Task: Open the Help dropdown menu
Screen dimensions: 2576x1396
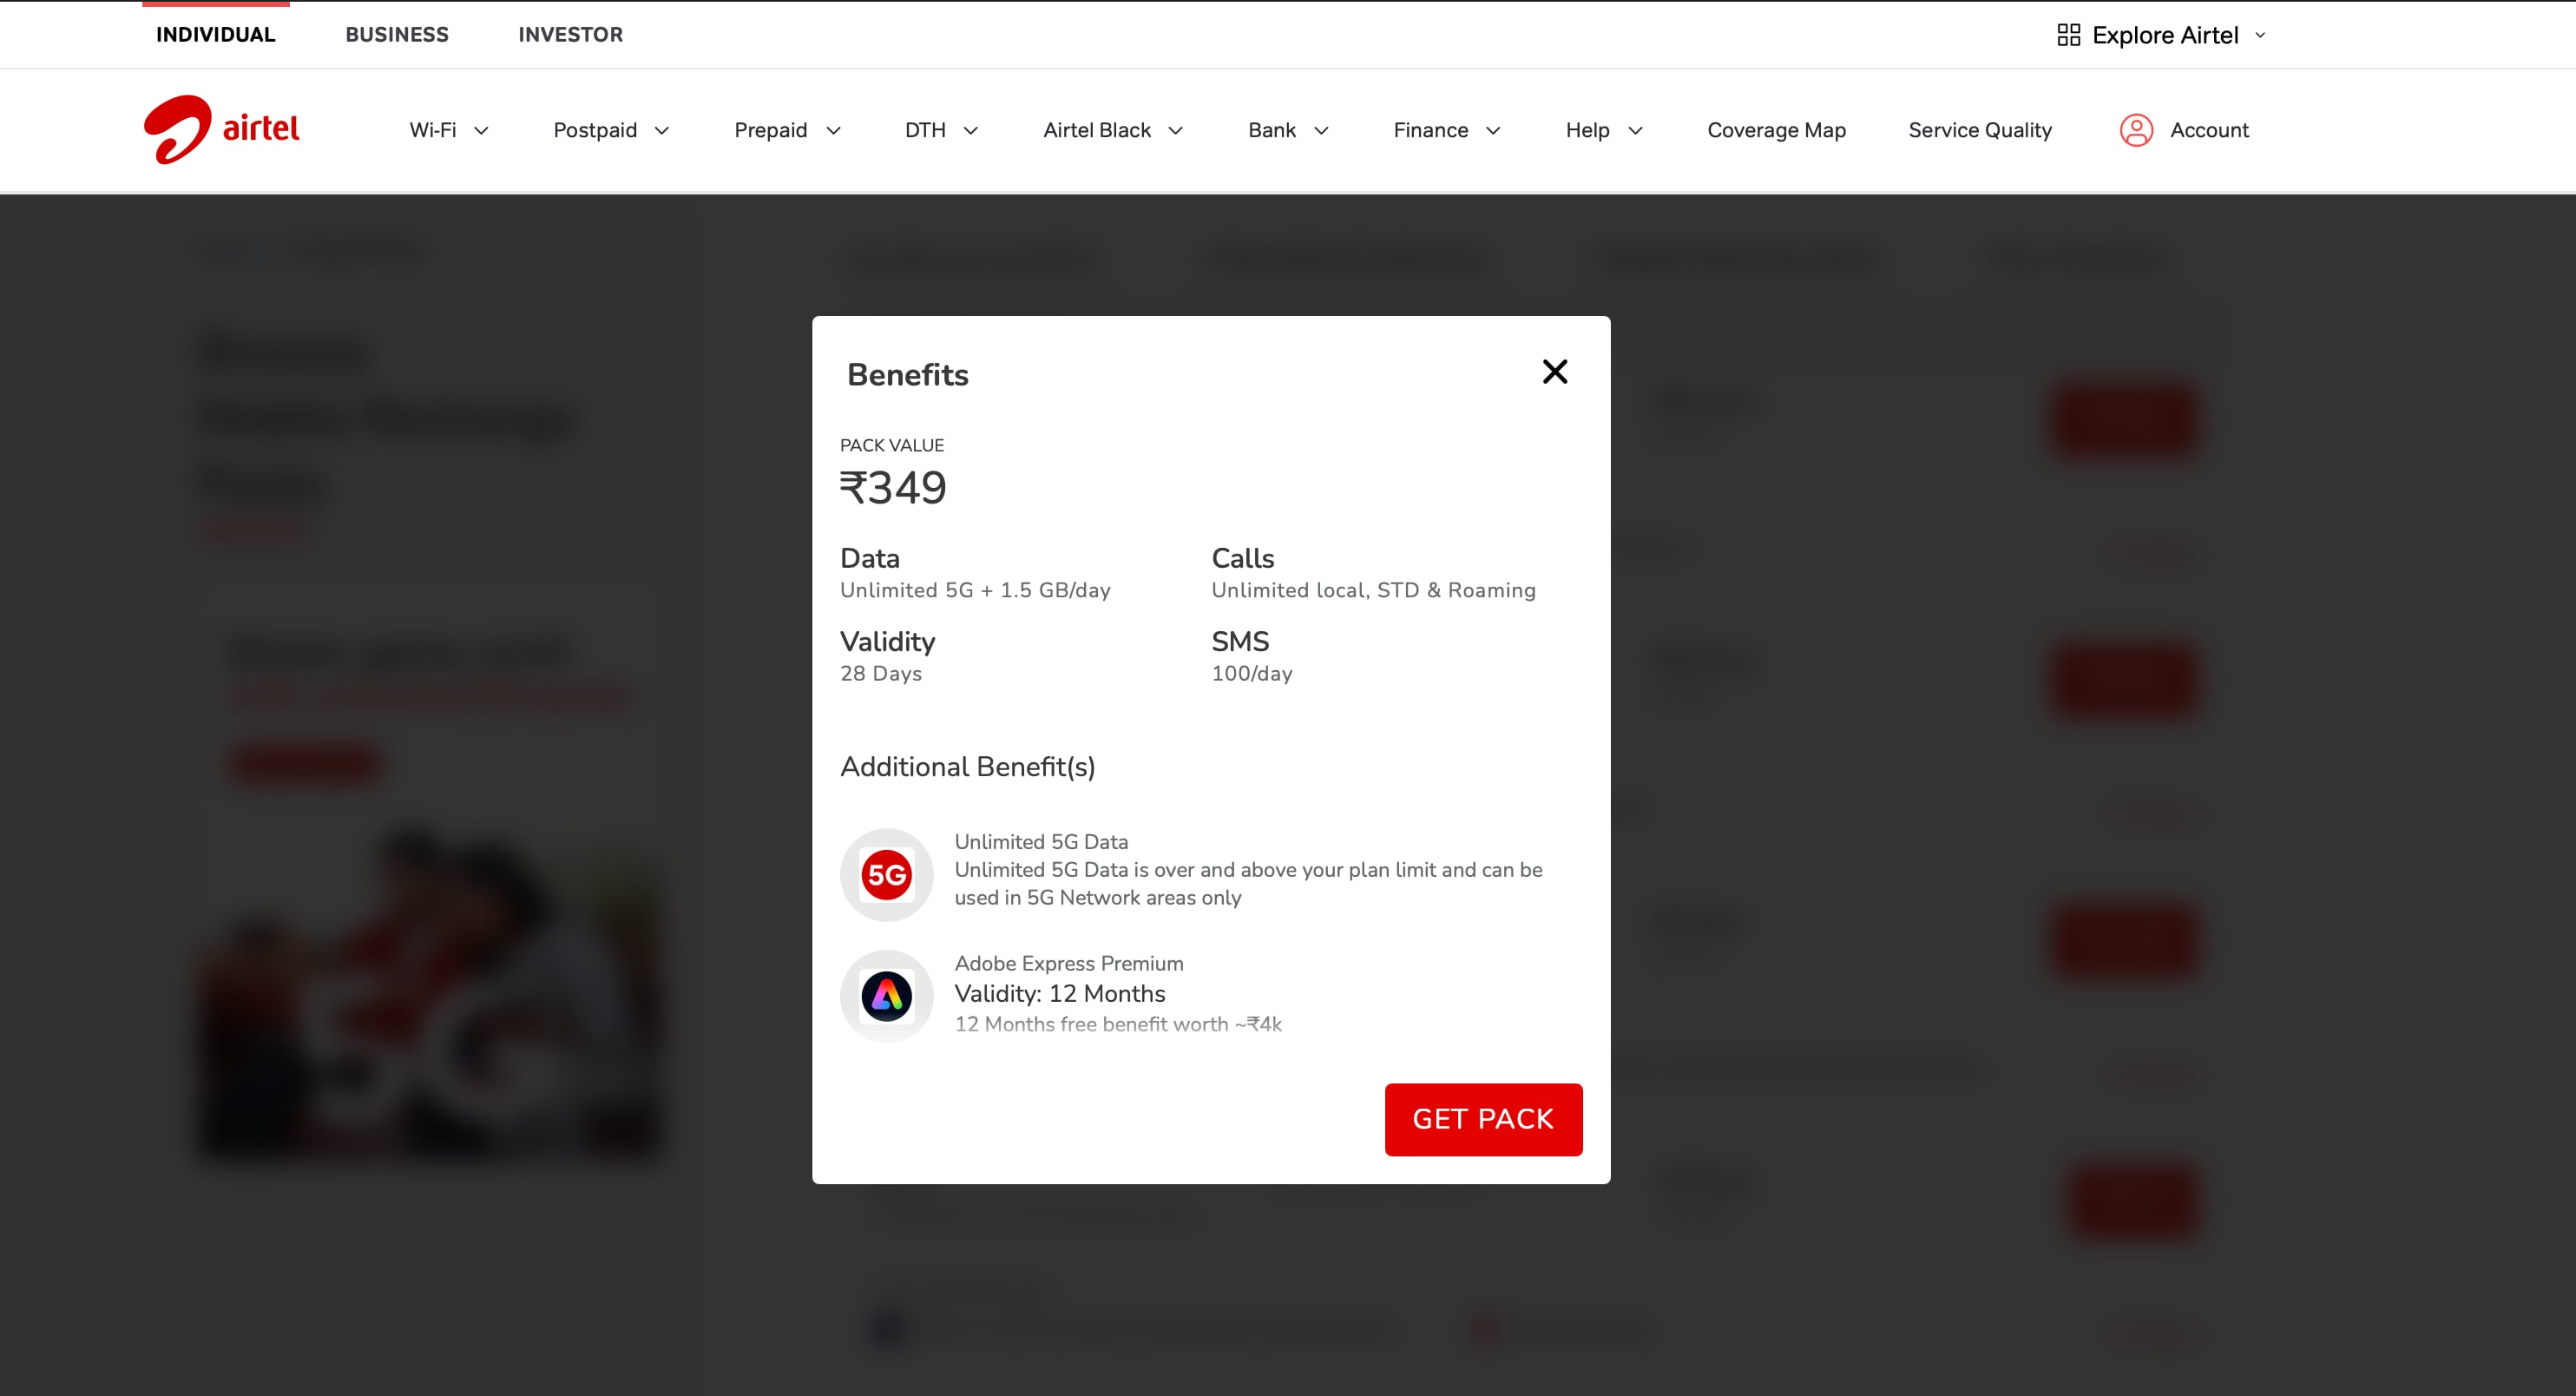Action: coord(1604,130)
